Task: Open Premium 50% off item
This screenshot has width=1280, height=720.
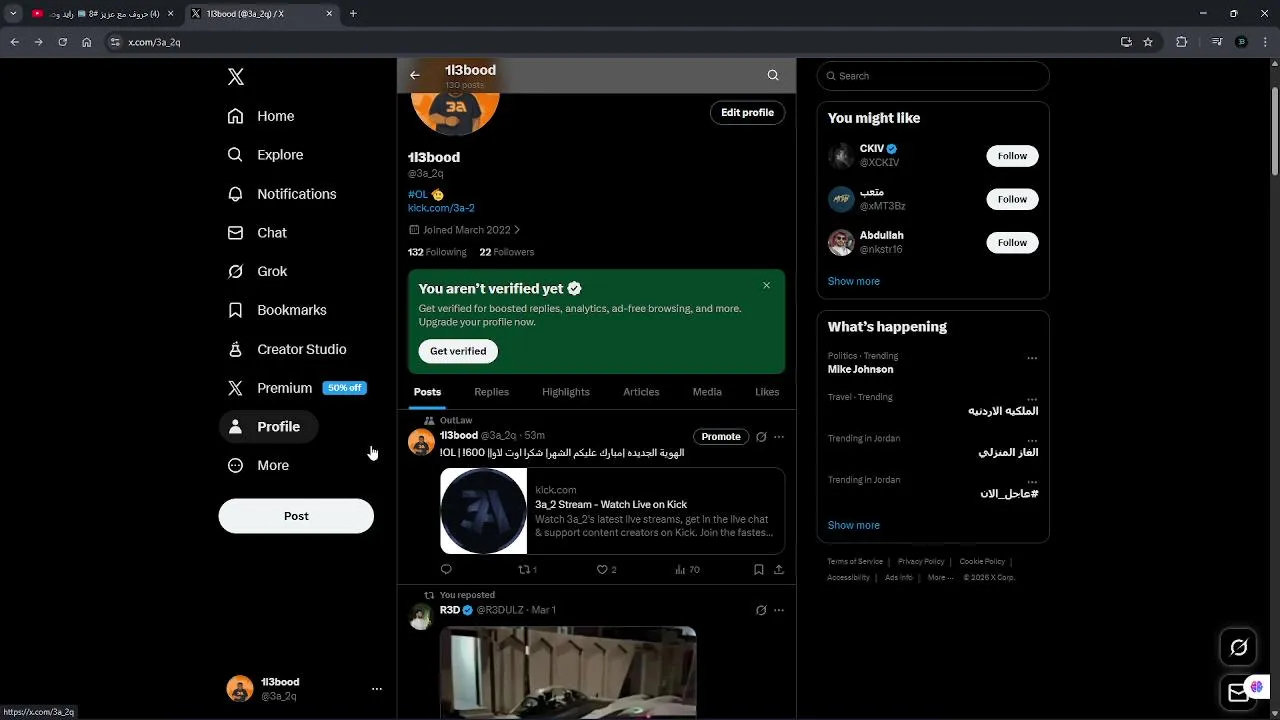Action: pyautogui.click(x=297, y=388)
